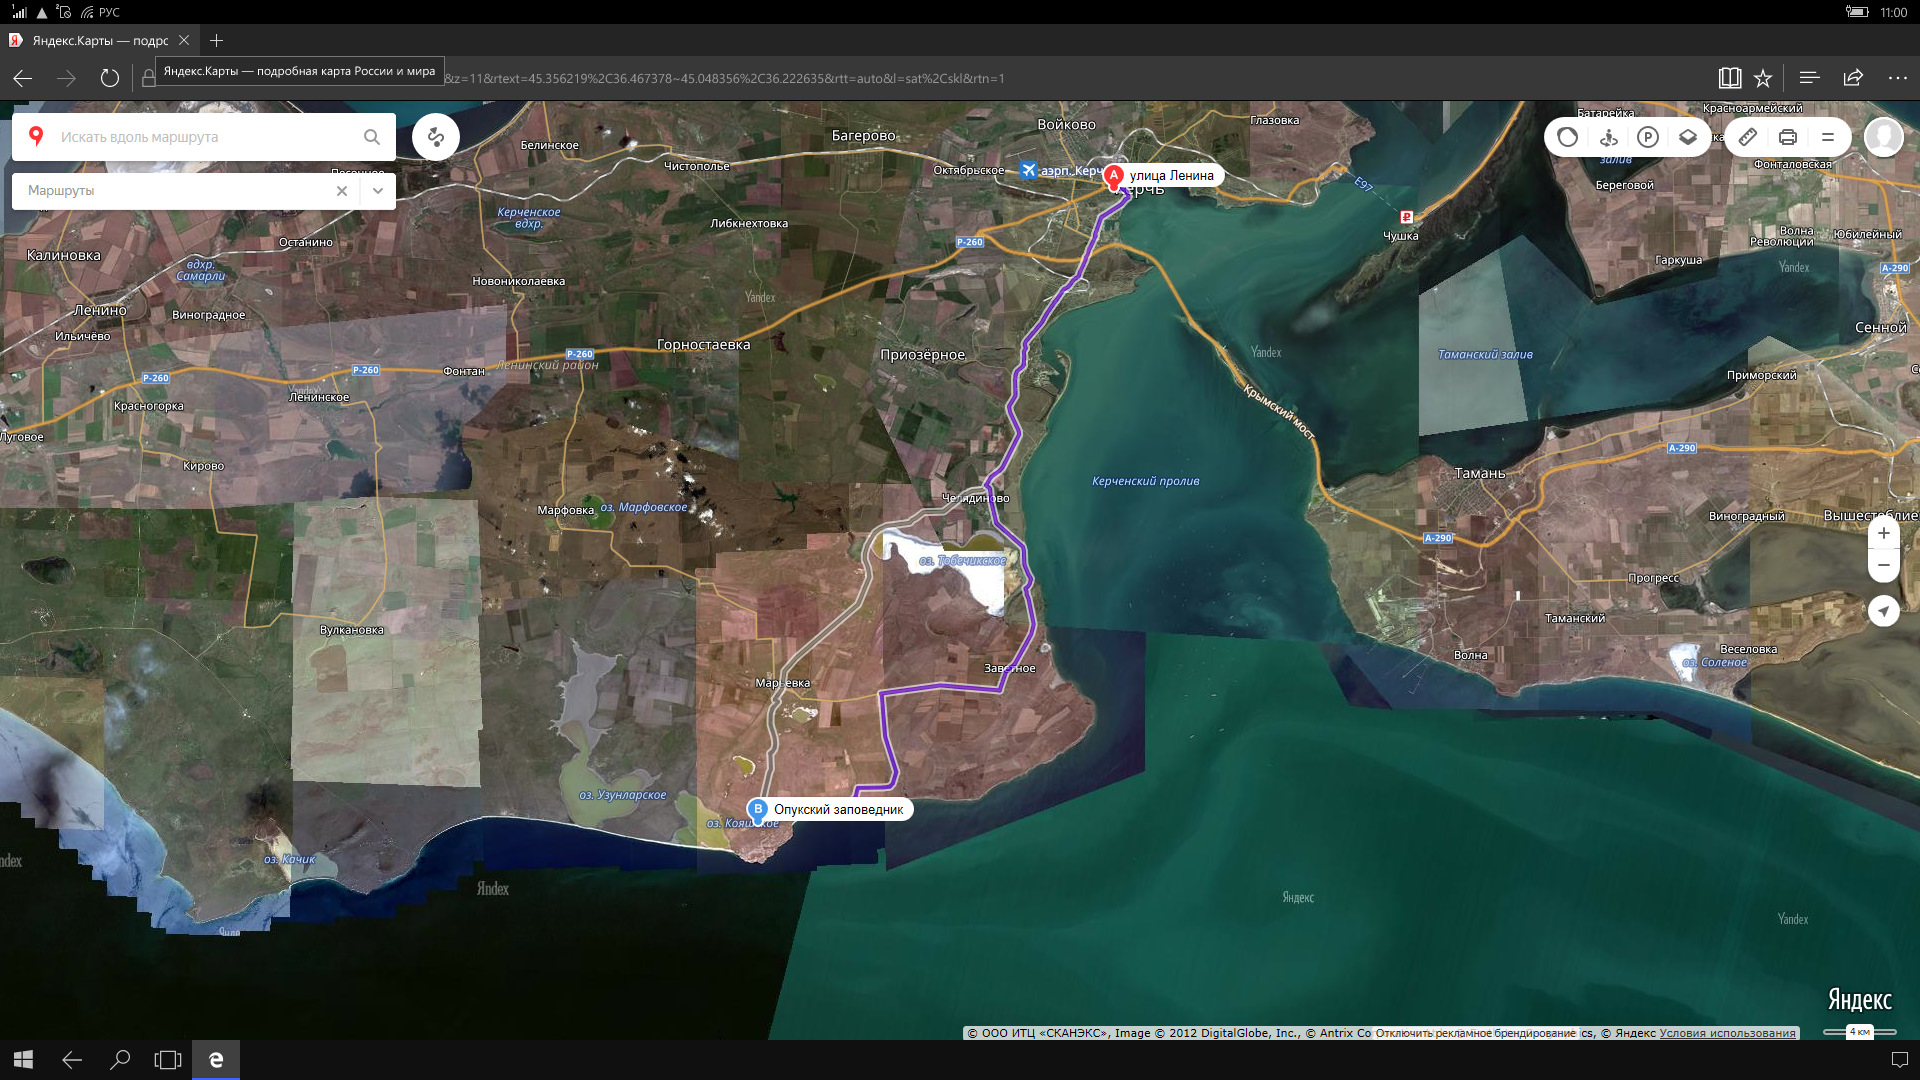Locate my position on the map
Viewport: 1920px width, 1080px height.
[1884, 610]
